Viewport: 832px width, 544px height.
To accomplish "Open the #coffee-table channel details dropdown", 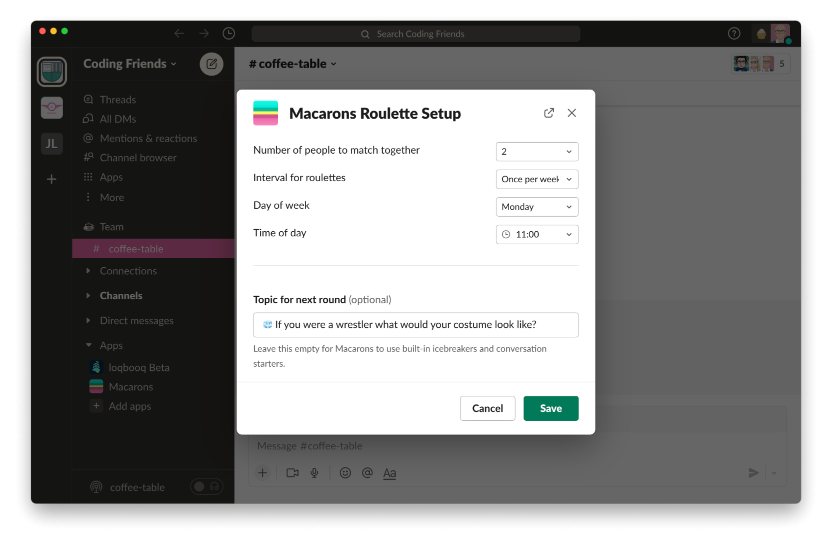I will (292, 64).
